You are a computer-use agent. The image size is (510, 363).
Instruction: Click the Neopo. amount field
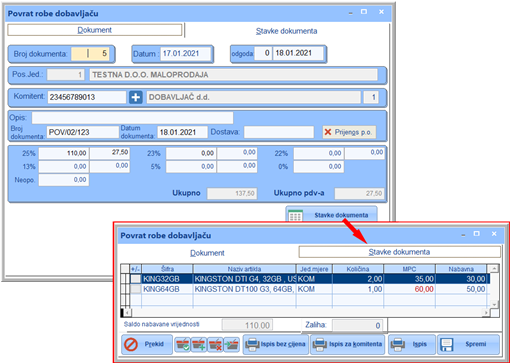coord(64,180)
